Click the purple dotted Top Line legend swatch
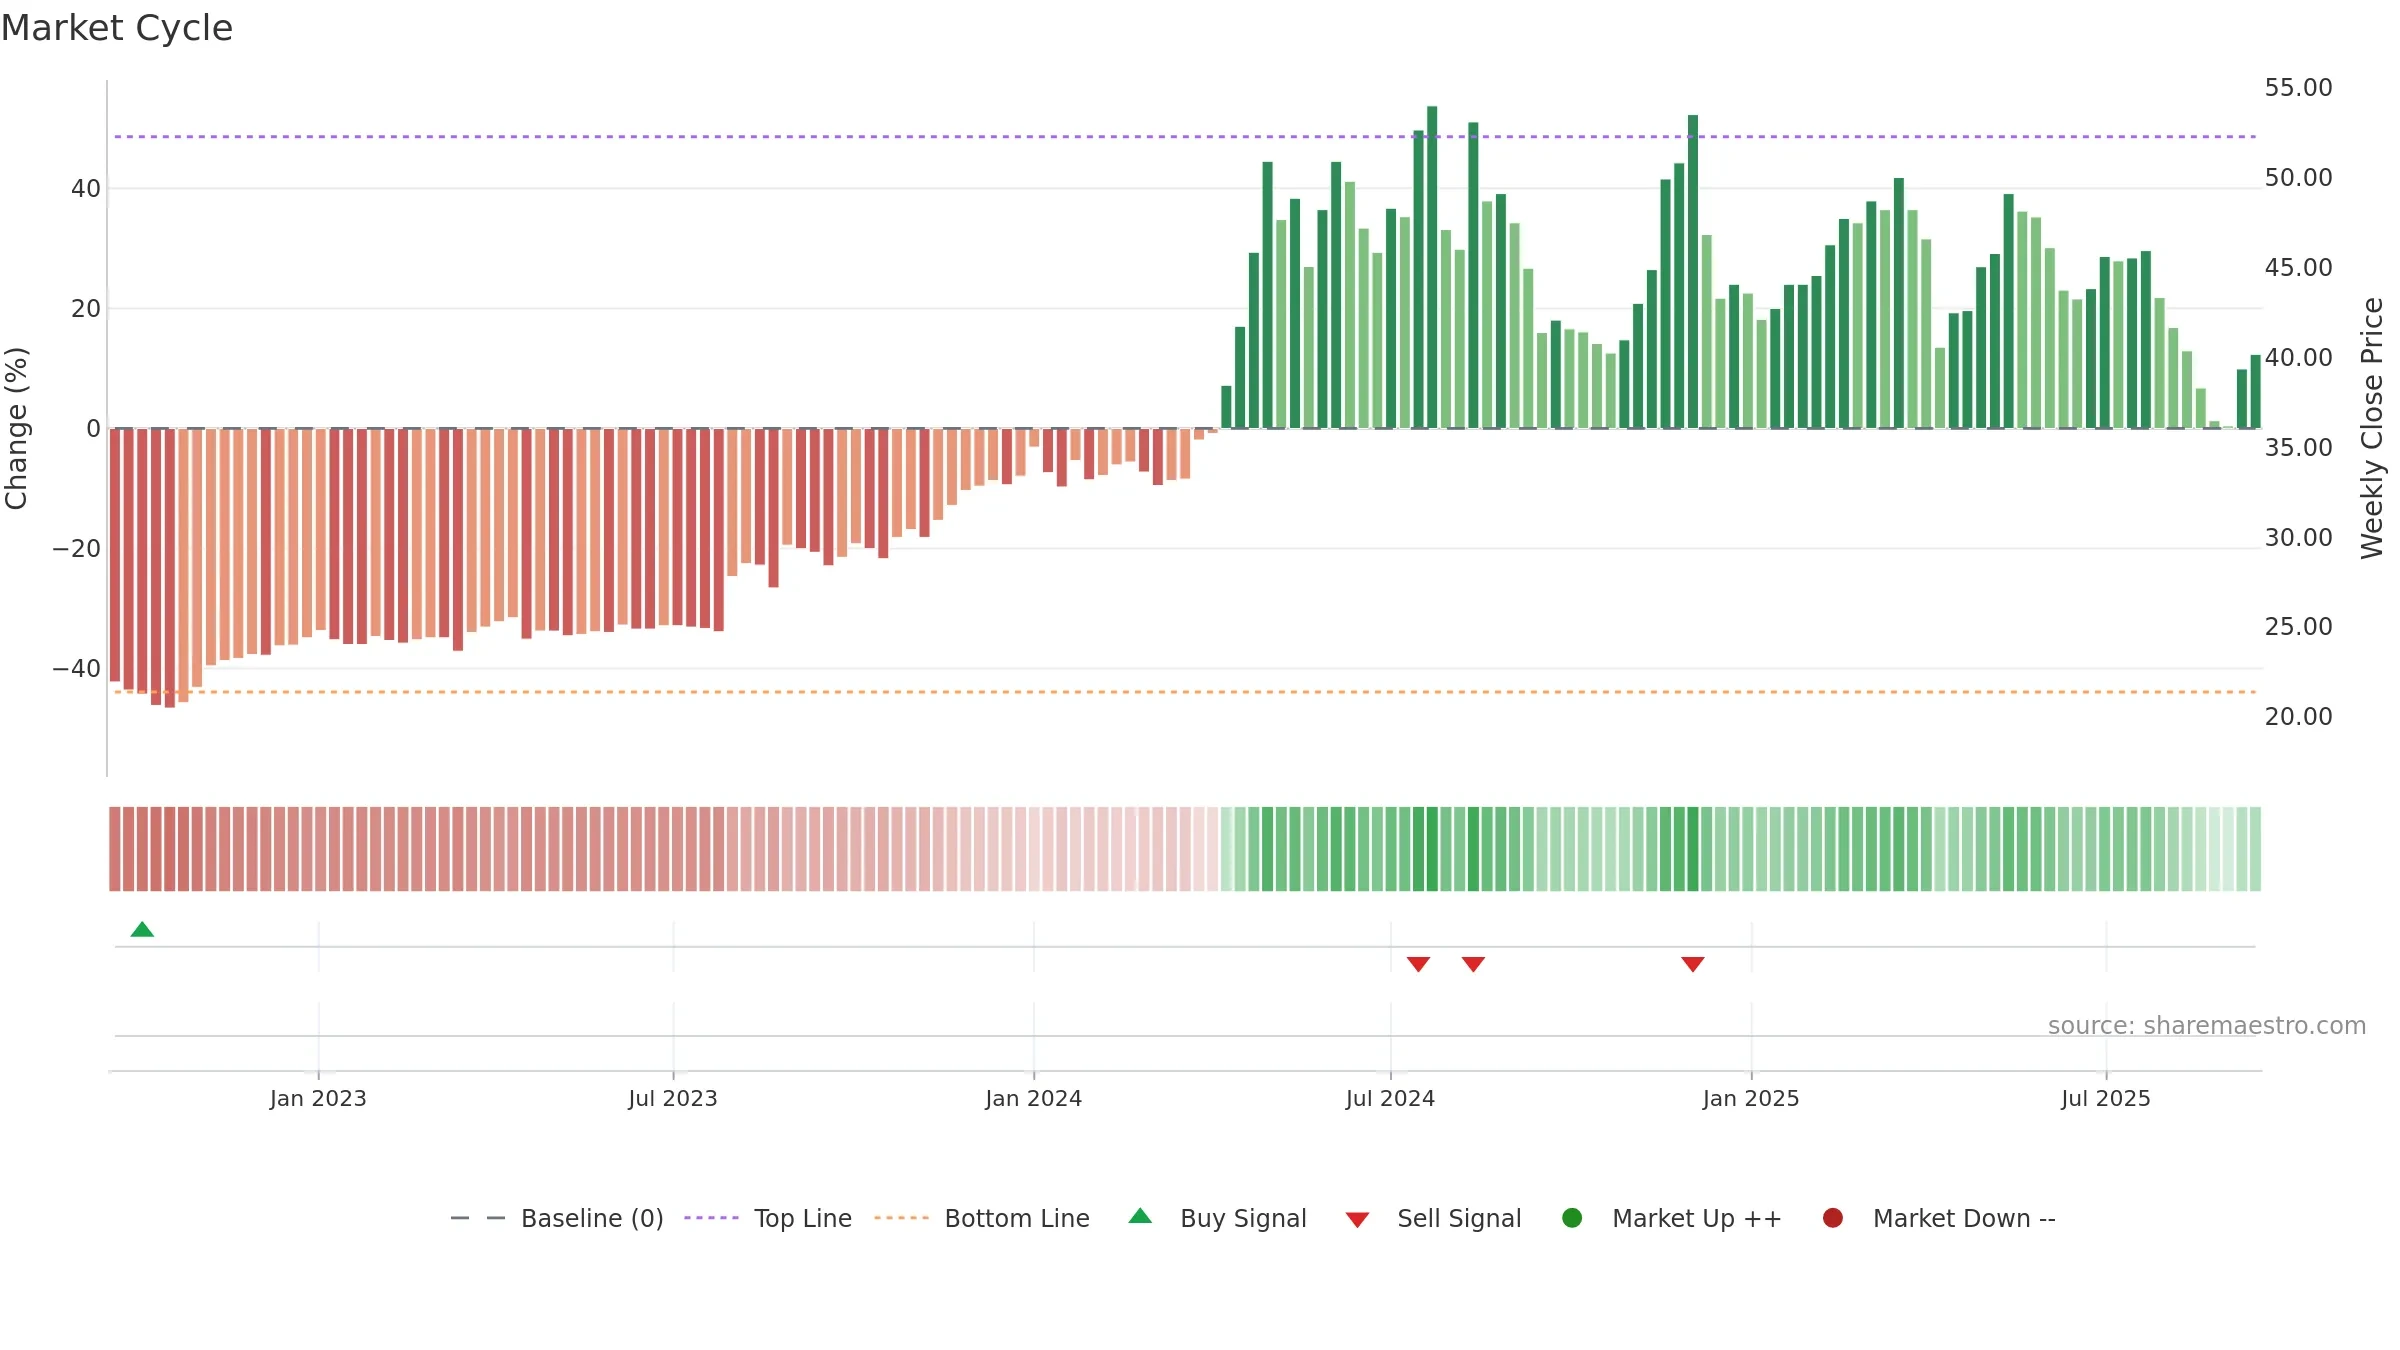2400x1350 pixels. [x=711, y=1218]
